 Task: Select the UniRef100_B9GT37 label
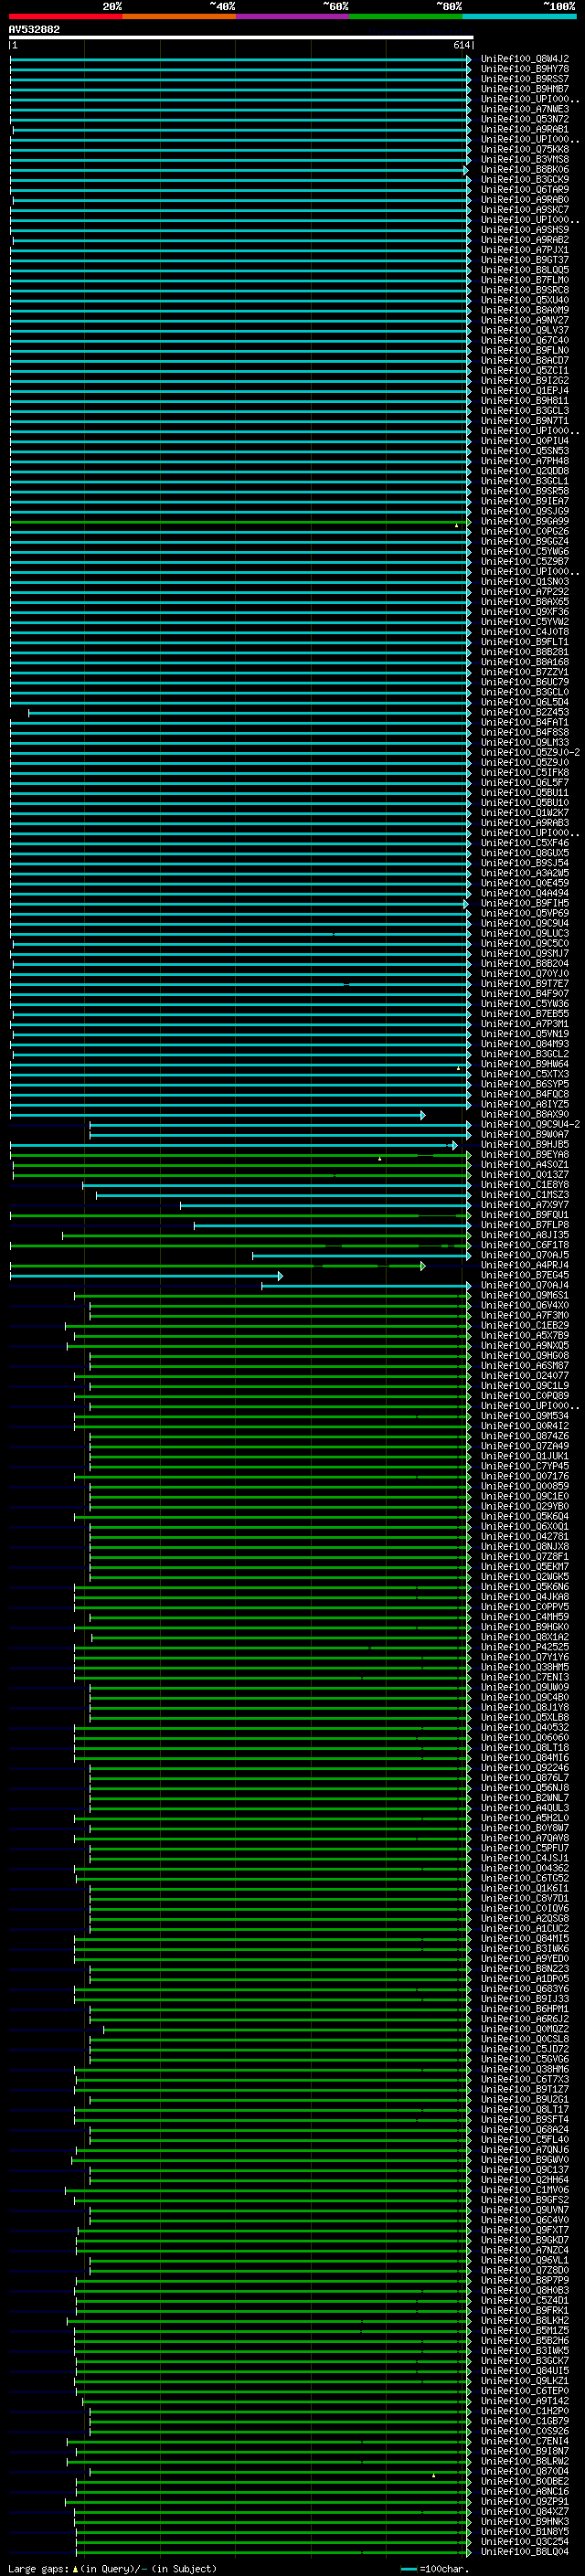click(x=525, y=260)
